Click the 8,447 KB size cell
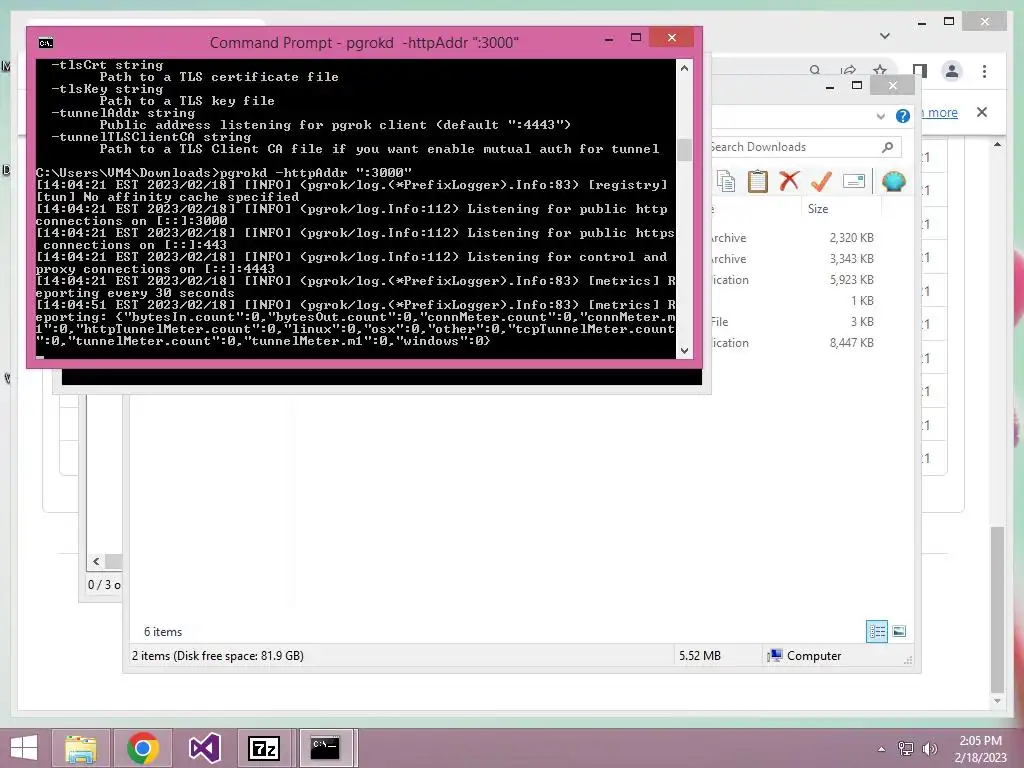This screenshot has height=768, width=1024. [x=852, y=342]
